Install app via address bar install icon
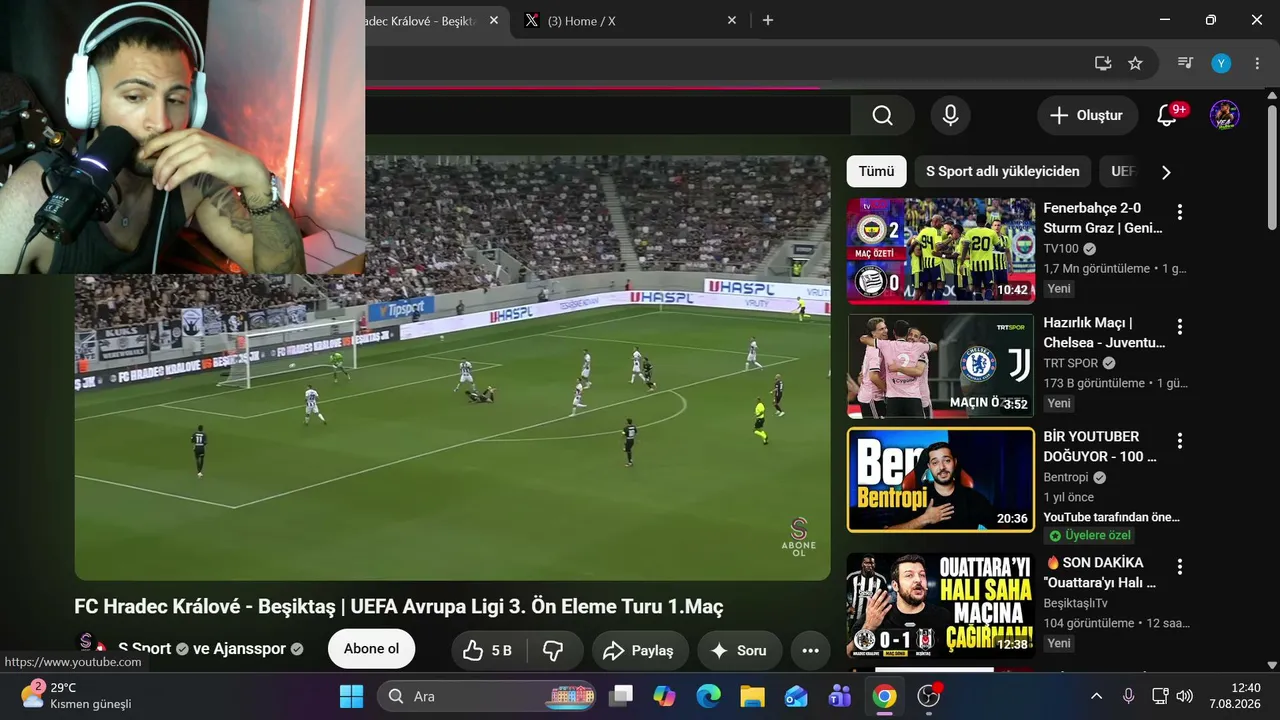 (1103, 63)
